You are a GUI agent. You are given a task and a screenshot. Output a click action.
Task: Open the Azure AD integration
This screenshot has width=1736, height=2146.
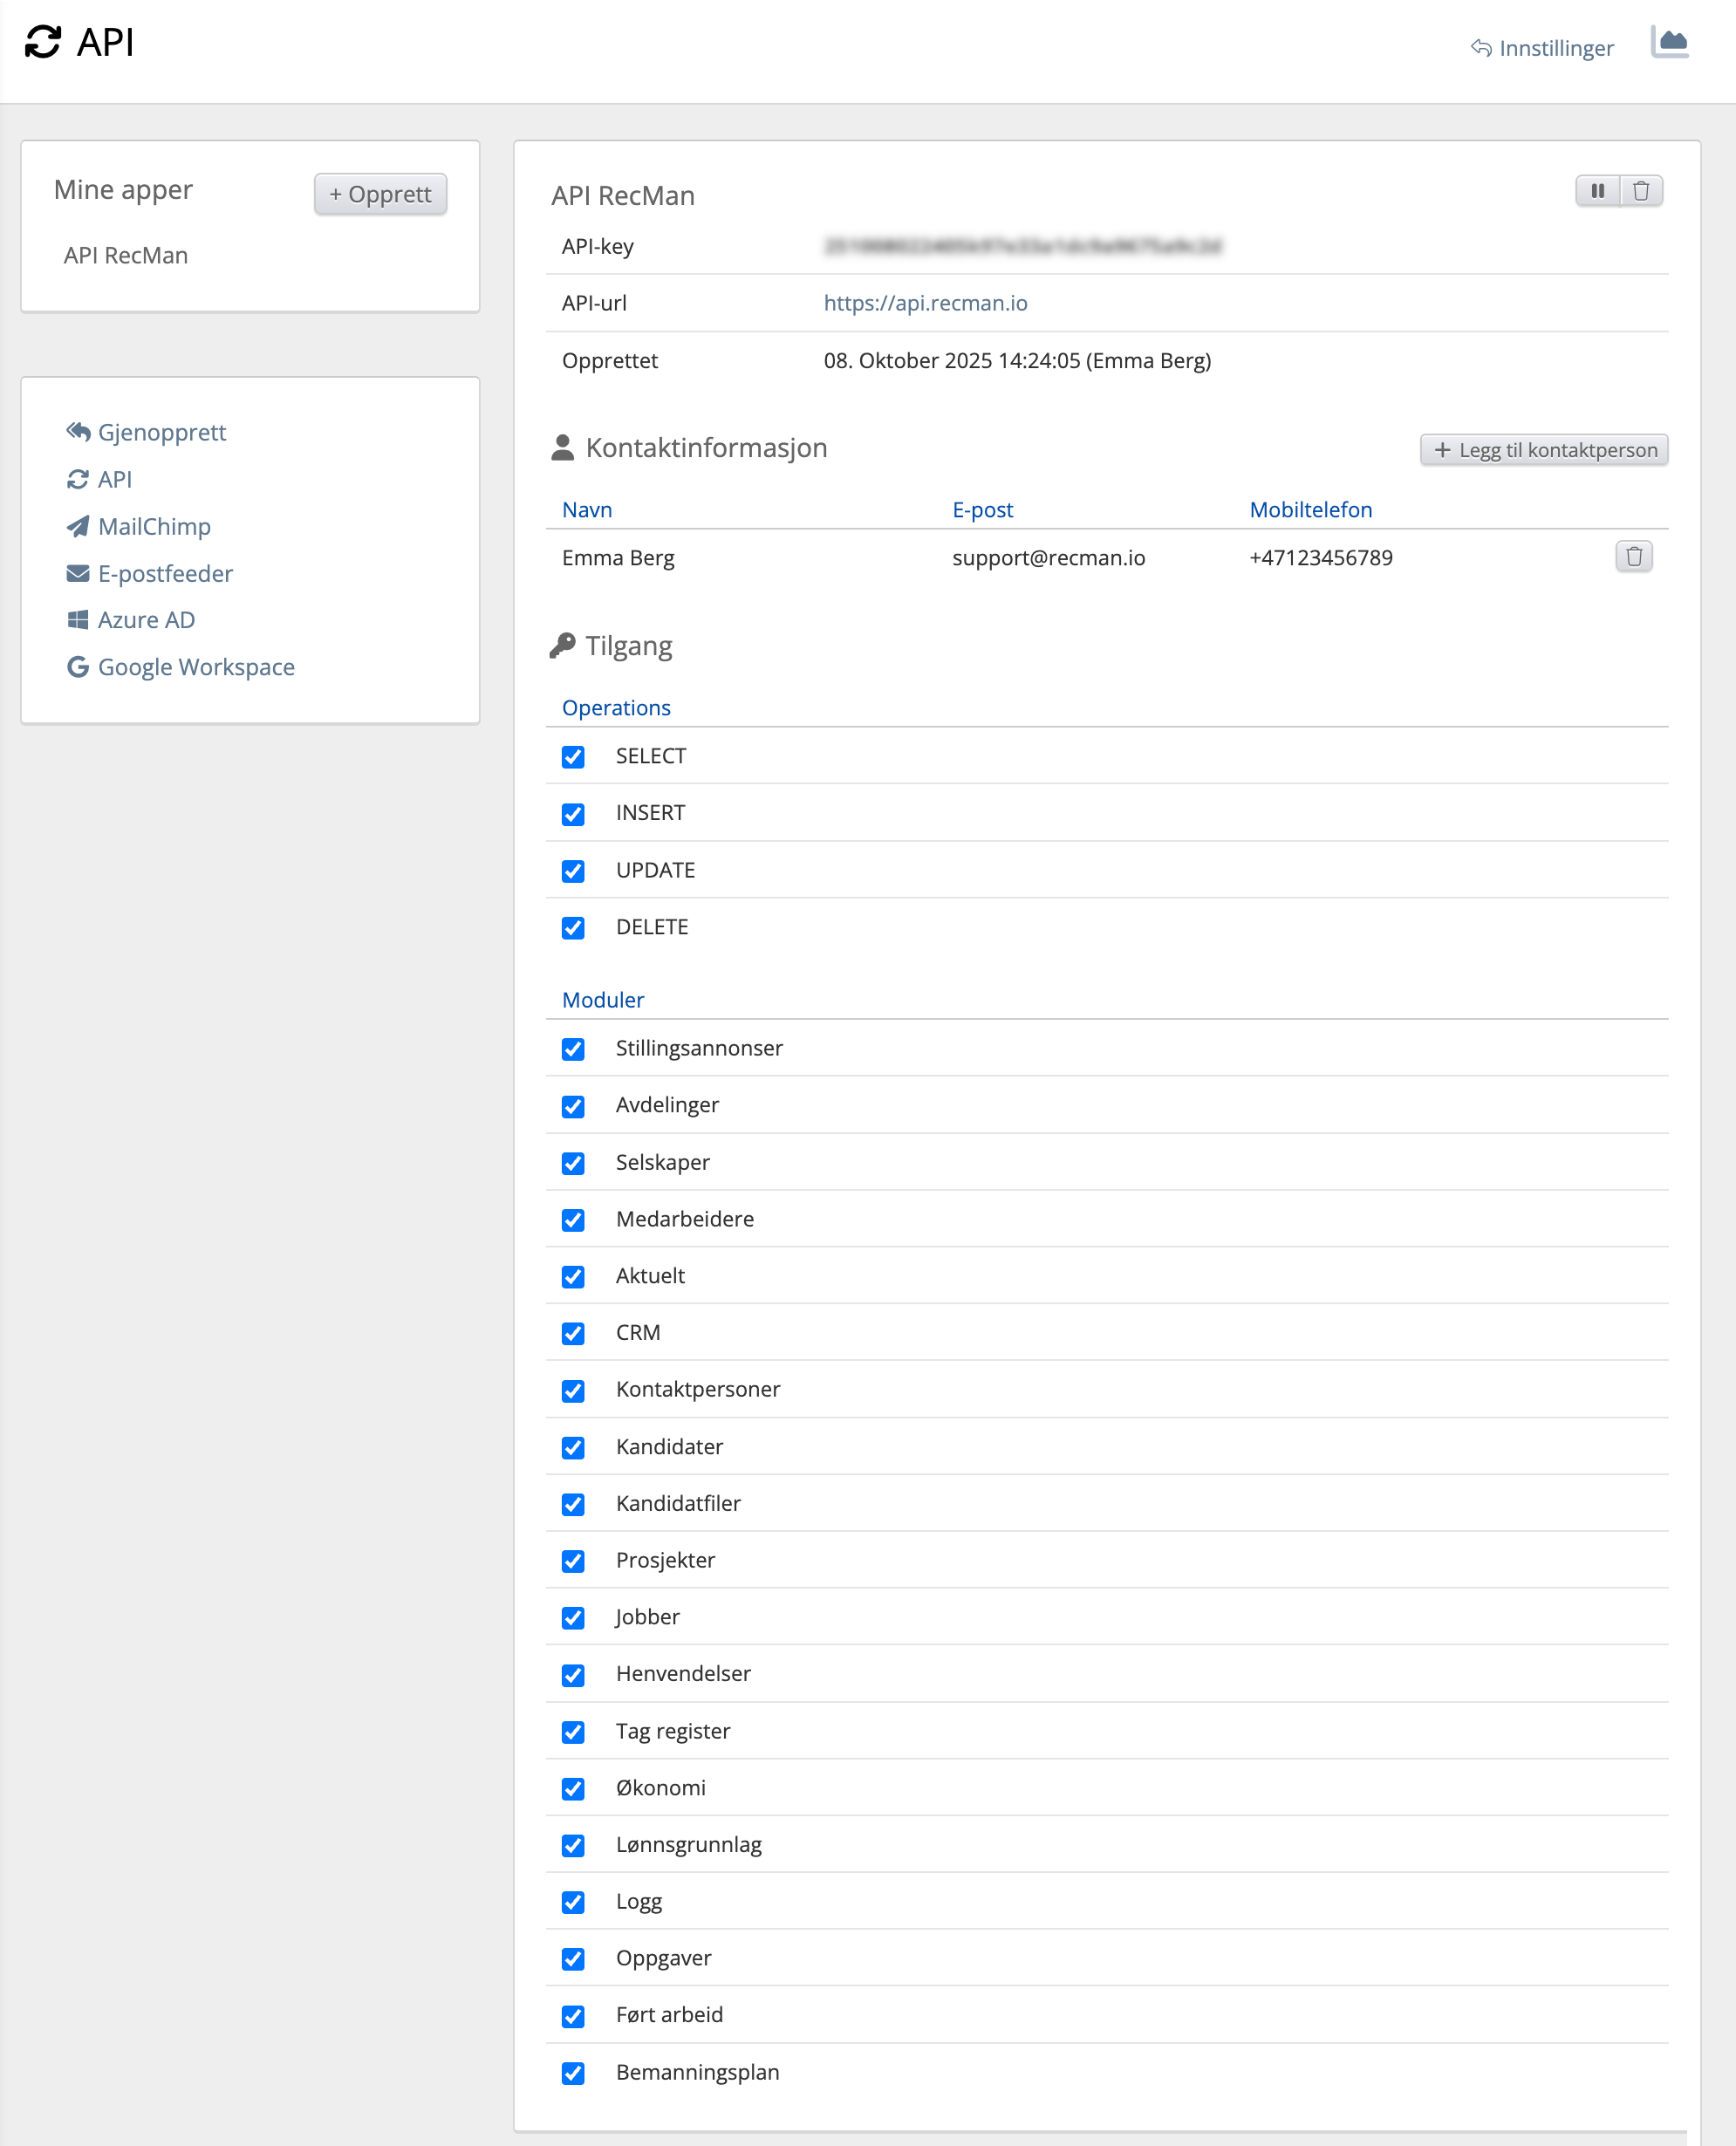(146, 620)
